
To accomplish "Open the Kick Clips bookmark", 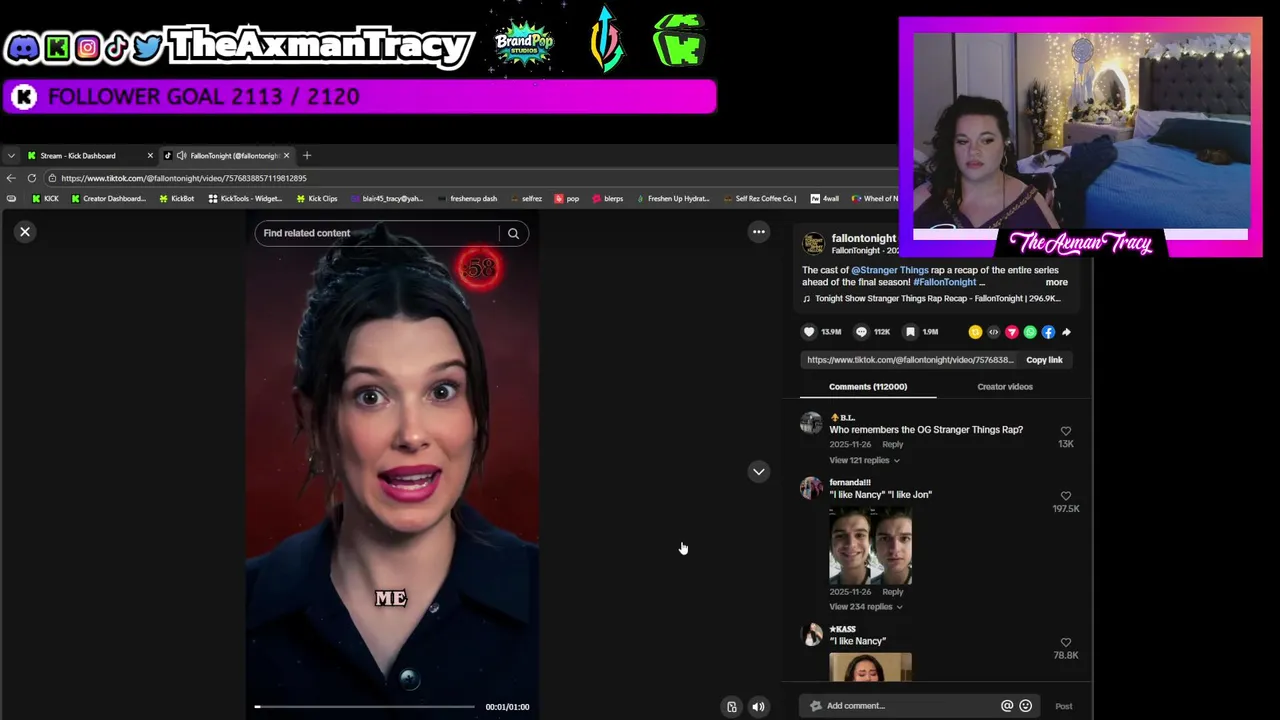I will [316, 198].
